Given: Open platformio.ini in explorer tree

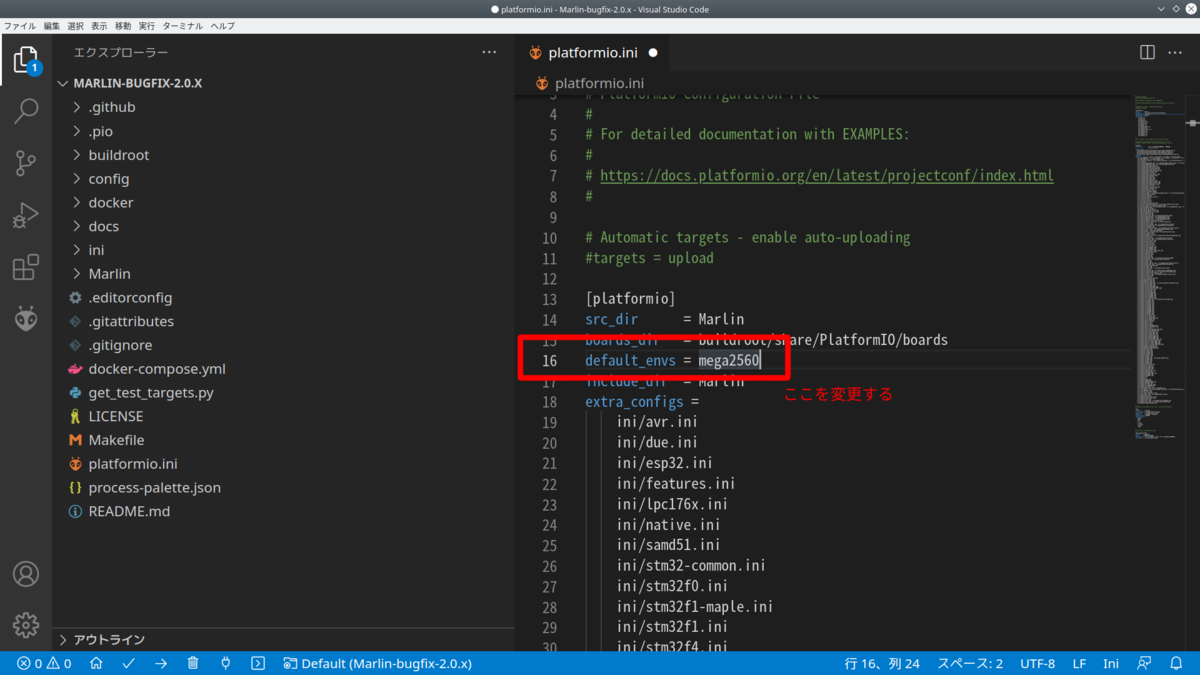Looking at the screenshot, I should point(133,464).
